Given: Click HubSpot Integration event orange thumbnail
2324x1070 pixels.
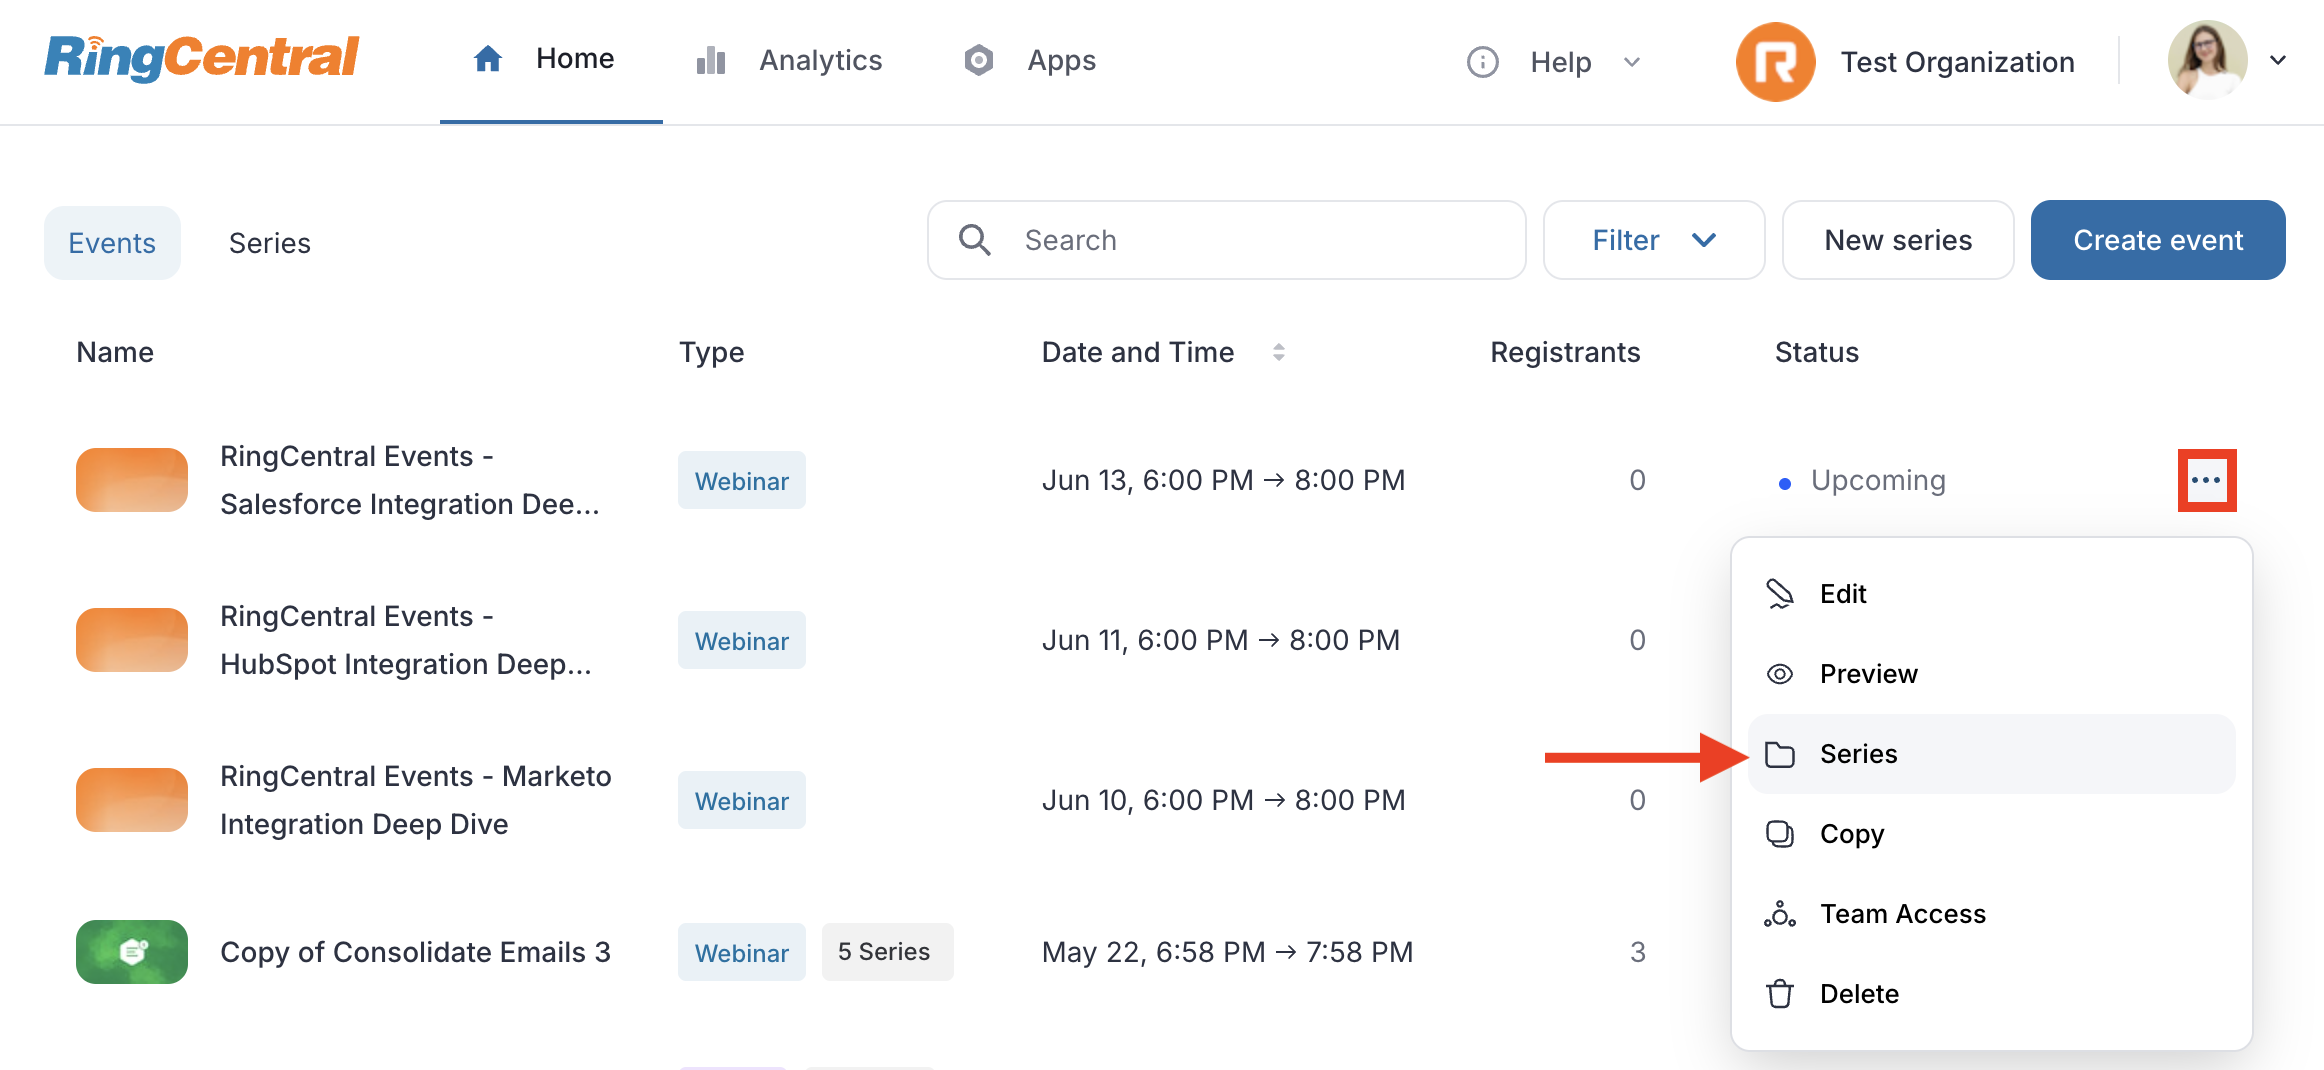Looking at the screenshot, I should (132, 640).
